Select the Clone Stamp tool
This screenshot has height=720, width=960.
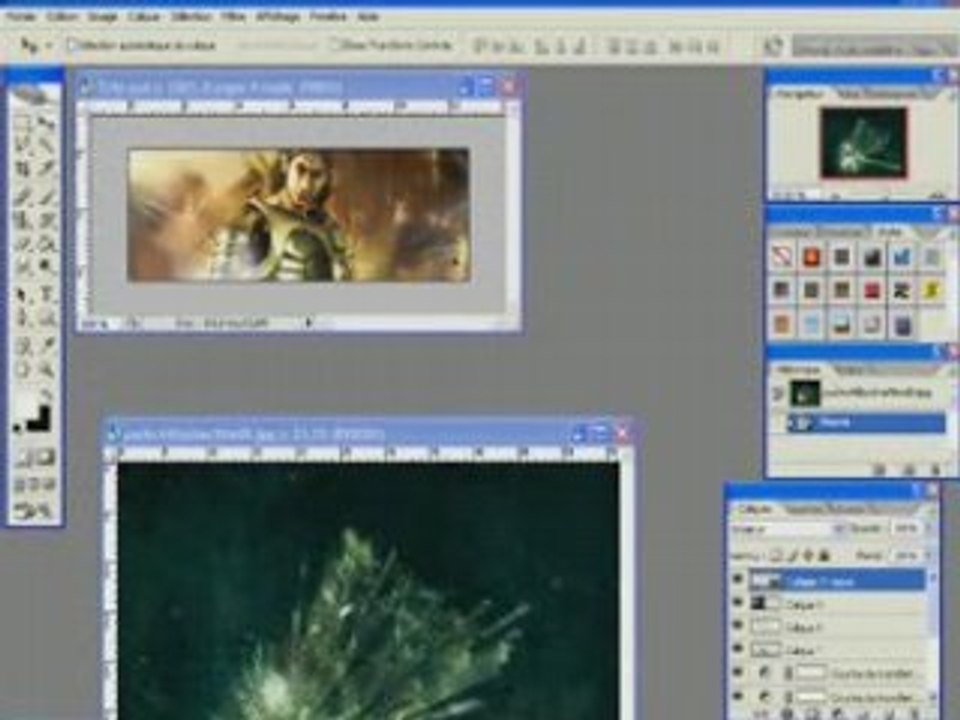[x=22, y=220]
